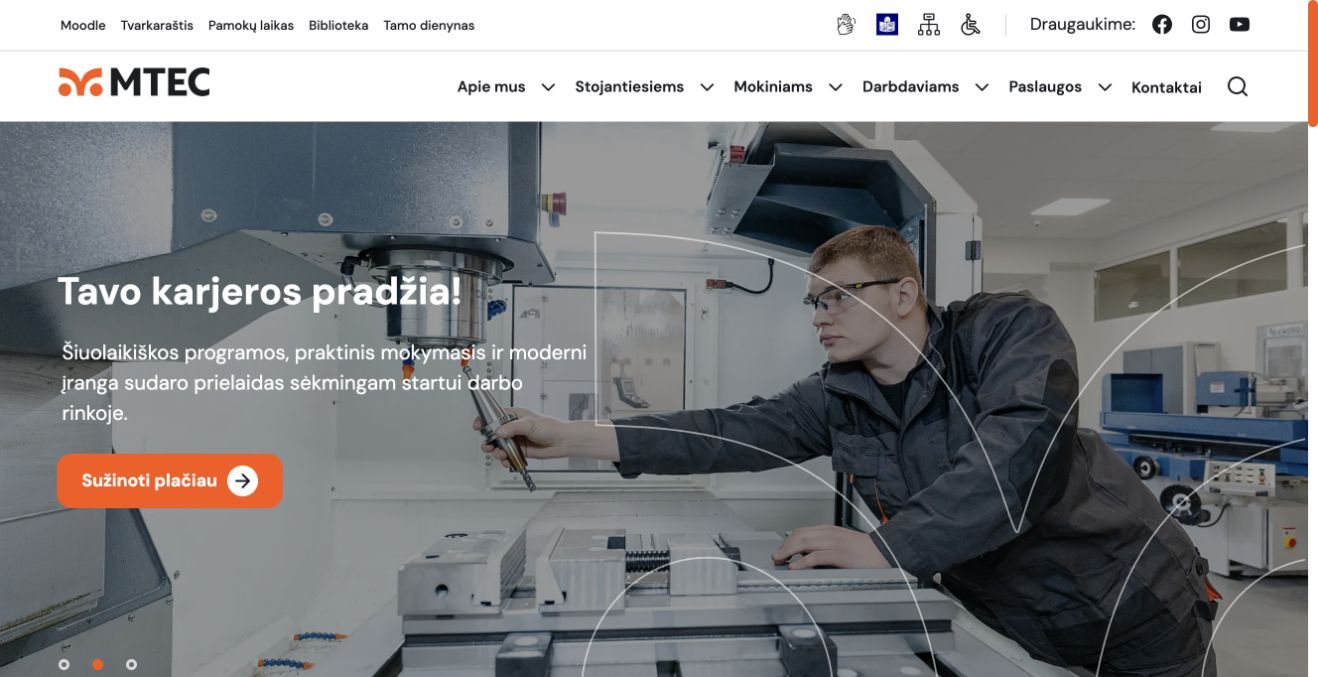
Task: Select the third carousel slide dot
Action: (131, 664)
